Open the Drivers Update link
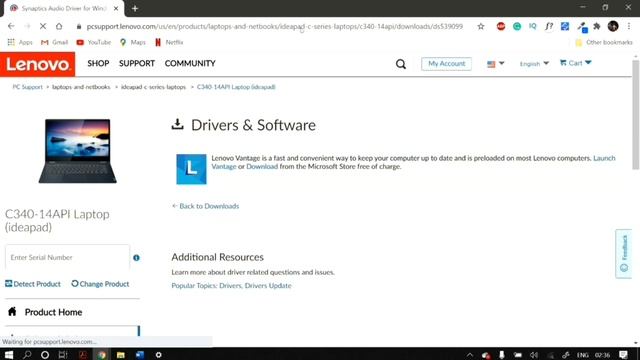Viewport: 640px width, 360px height. click(268, 286)
